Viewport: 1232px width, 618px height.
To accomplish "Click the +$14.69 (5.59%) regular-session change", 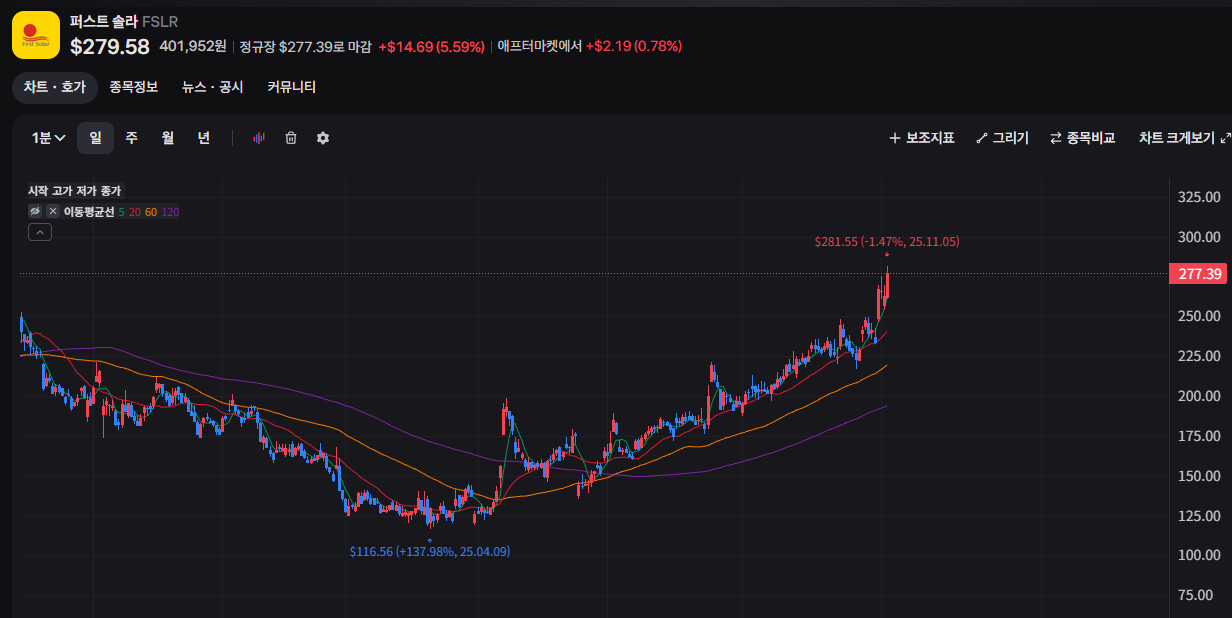I will click(x=431, y=46).
